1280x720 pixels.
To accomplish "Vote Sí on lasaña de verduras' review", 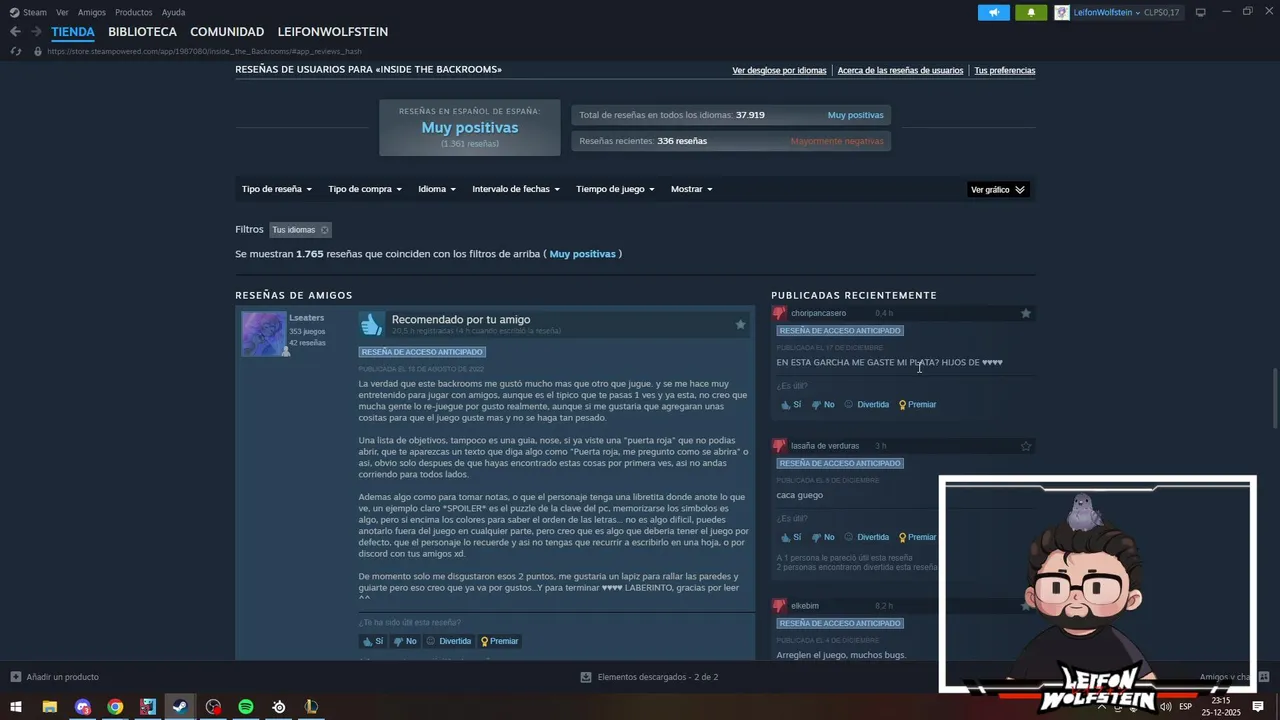I will click(791, 537).
